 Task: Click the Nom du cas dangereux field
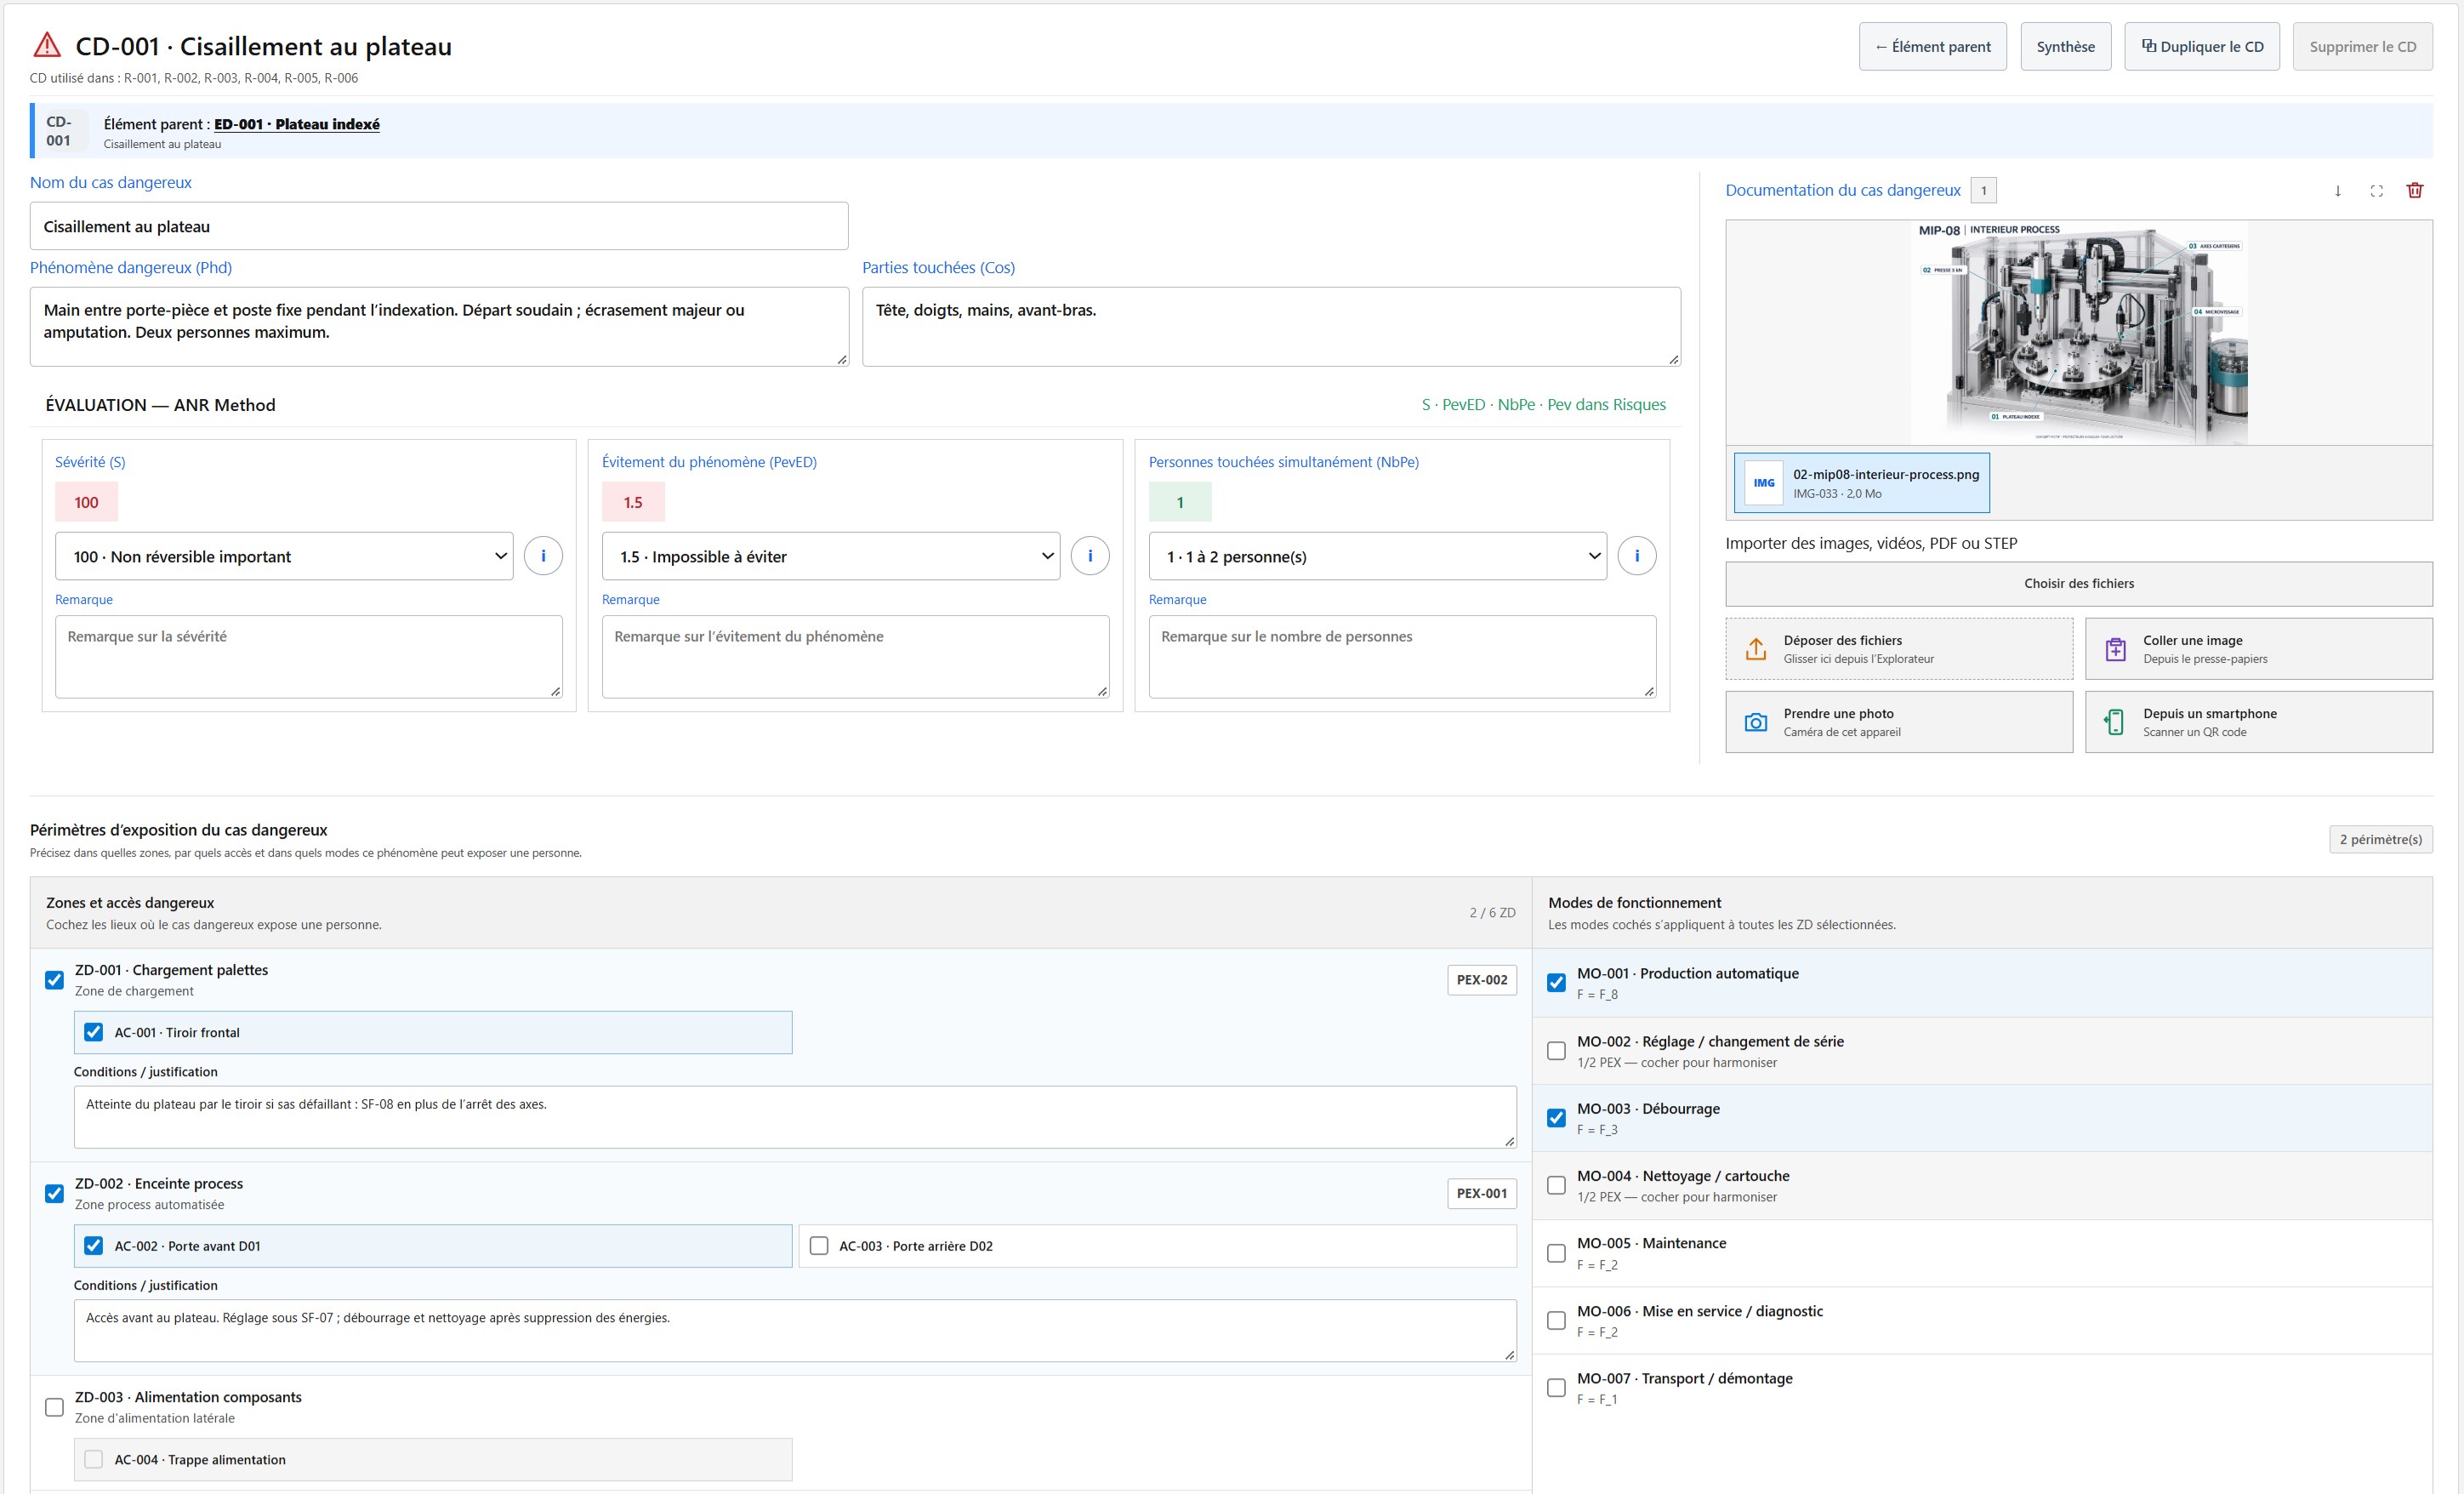point(439,226)
